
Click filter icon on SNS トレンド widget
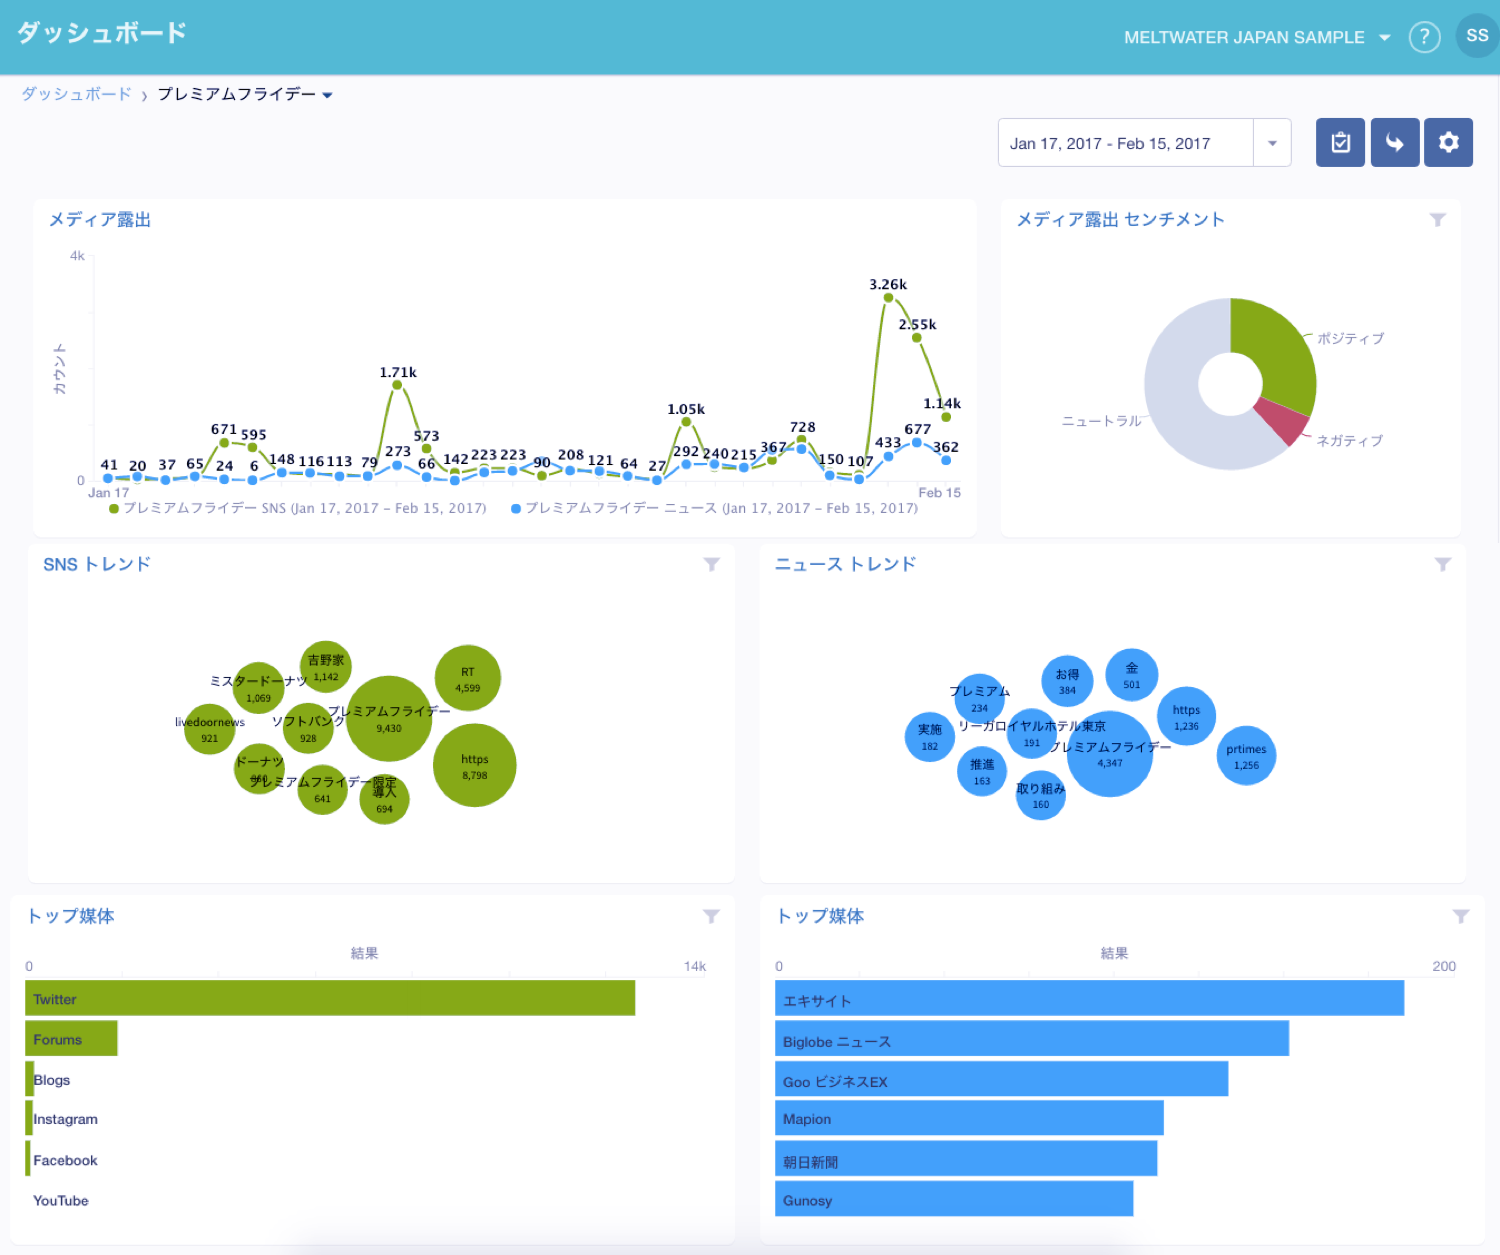[712, 564]
